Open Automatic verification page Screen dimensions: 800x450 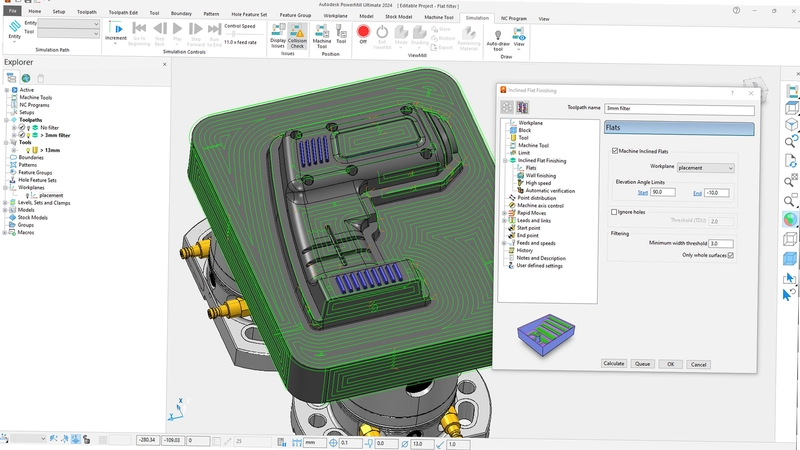[x=549, y=190]
